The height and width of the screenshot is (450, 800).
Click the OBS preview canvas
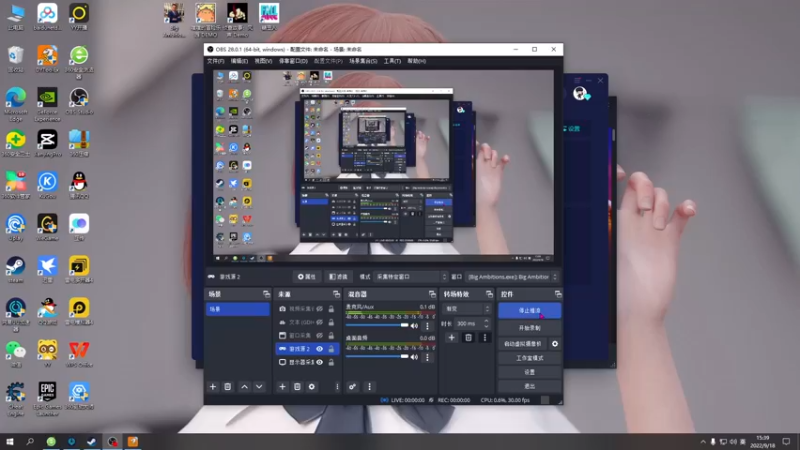(x=383, y=165)
